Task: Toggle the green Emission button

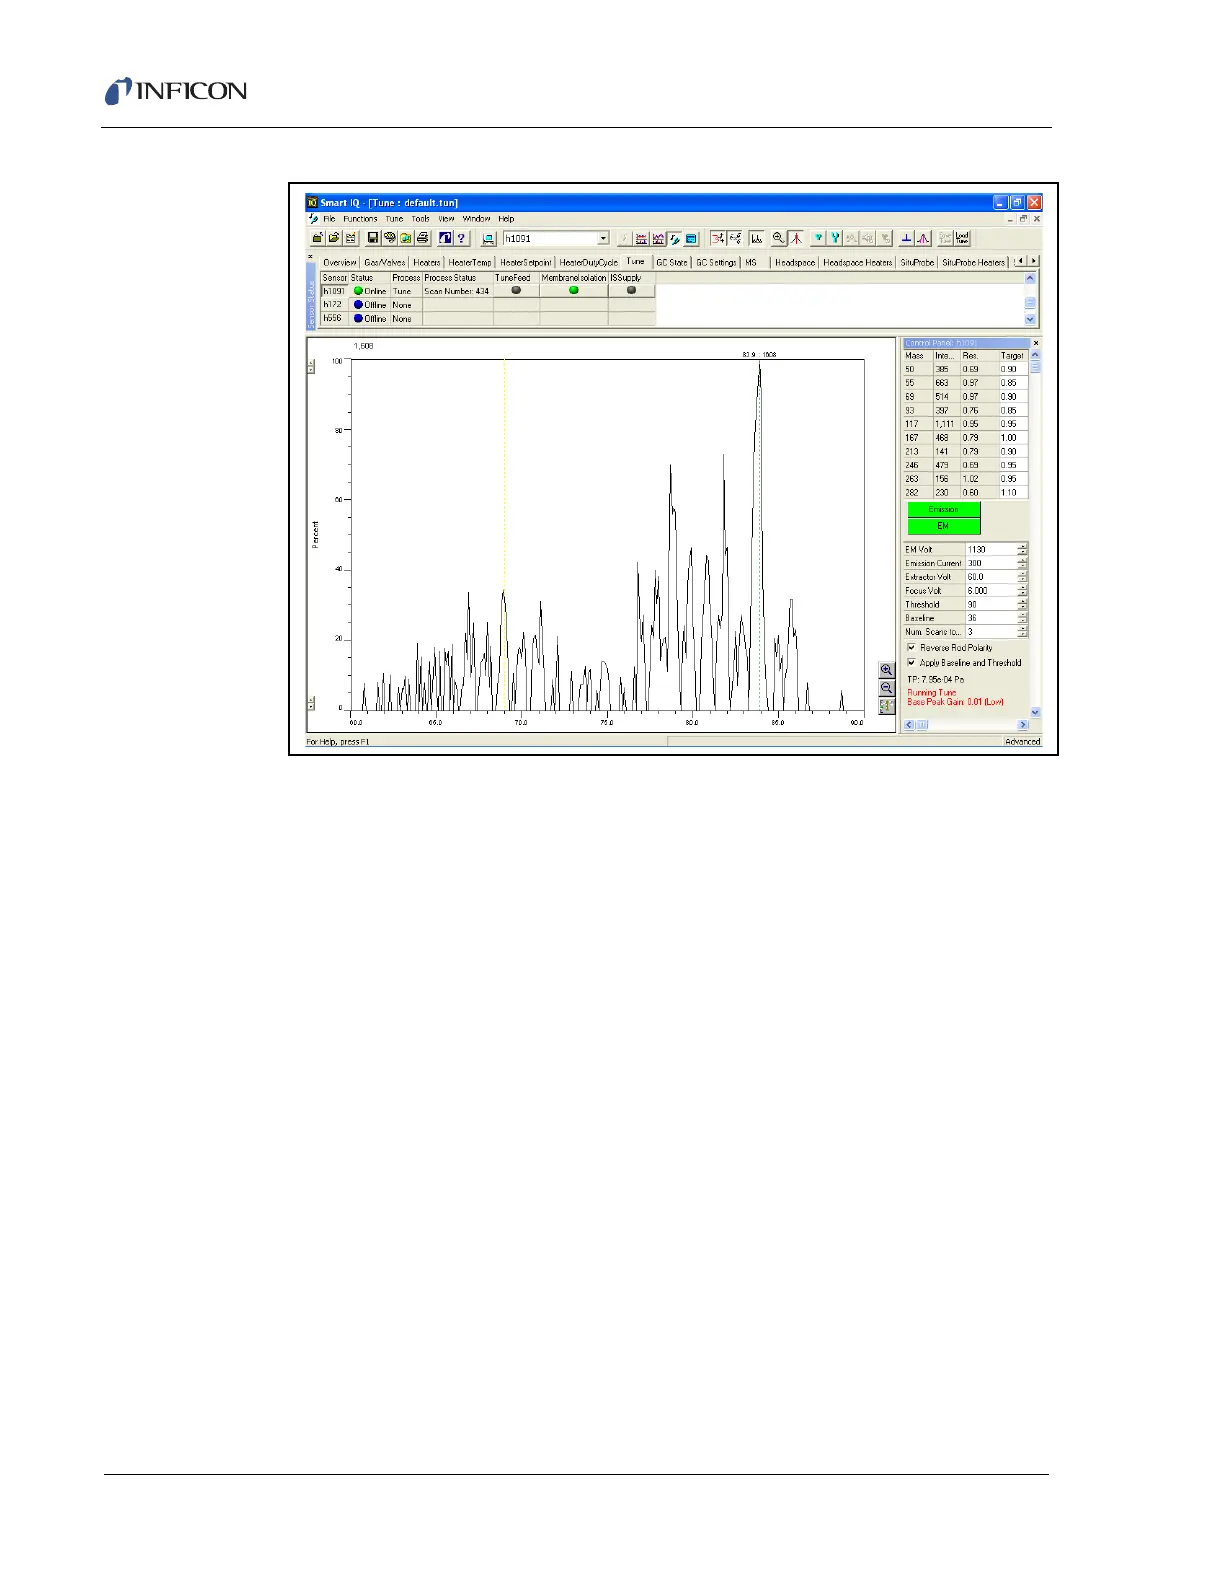Action: pos(944,510)
